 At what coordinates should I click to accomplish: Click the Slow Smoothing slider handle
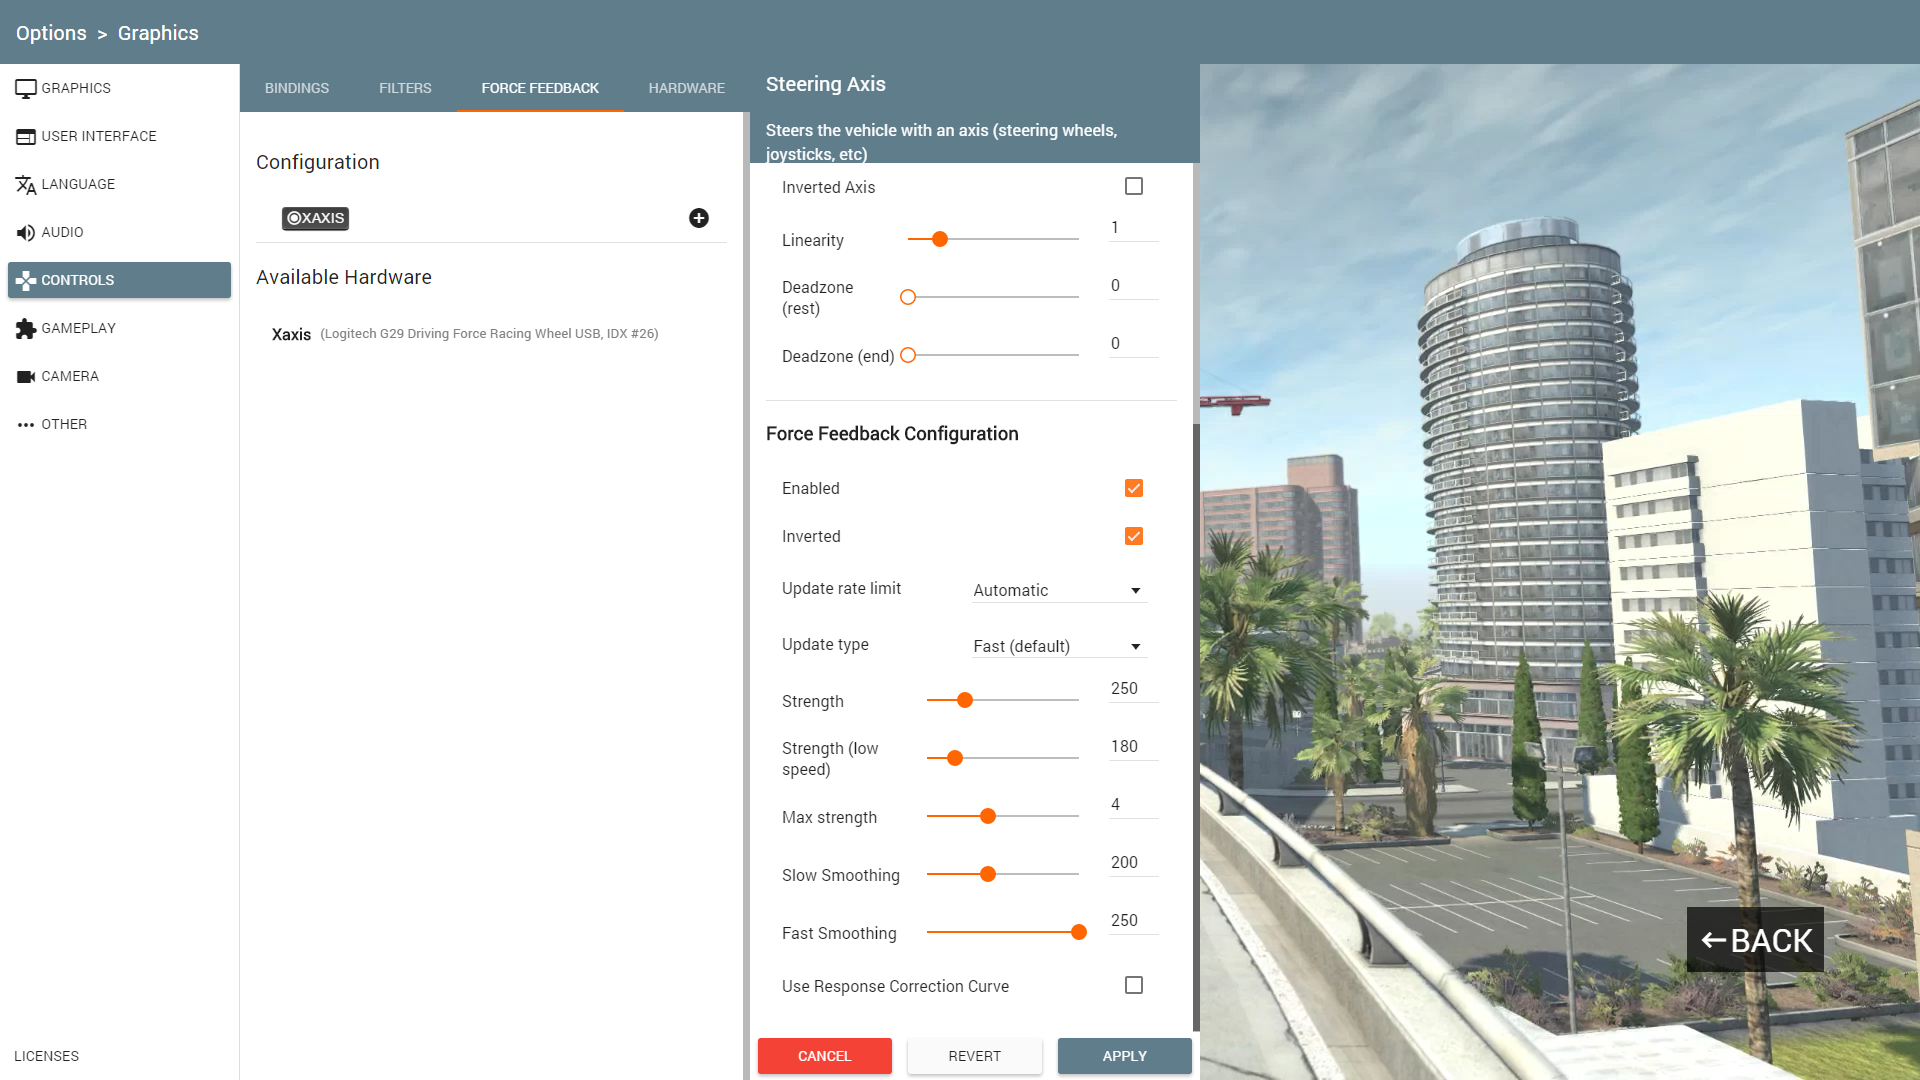[988, 874]
